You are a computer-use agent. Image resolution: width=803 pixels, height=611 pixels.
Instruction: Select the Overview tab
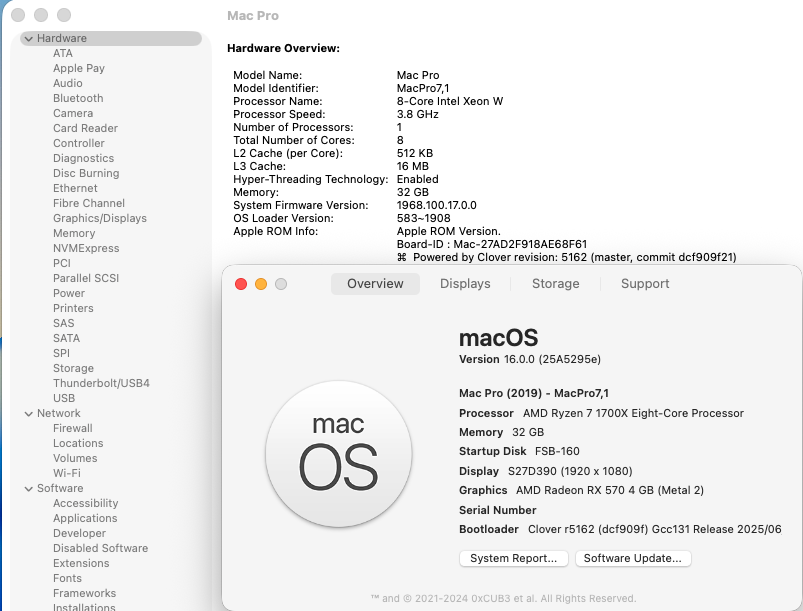375,284
